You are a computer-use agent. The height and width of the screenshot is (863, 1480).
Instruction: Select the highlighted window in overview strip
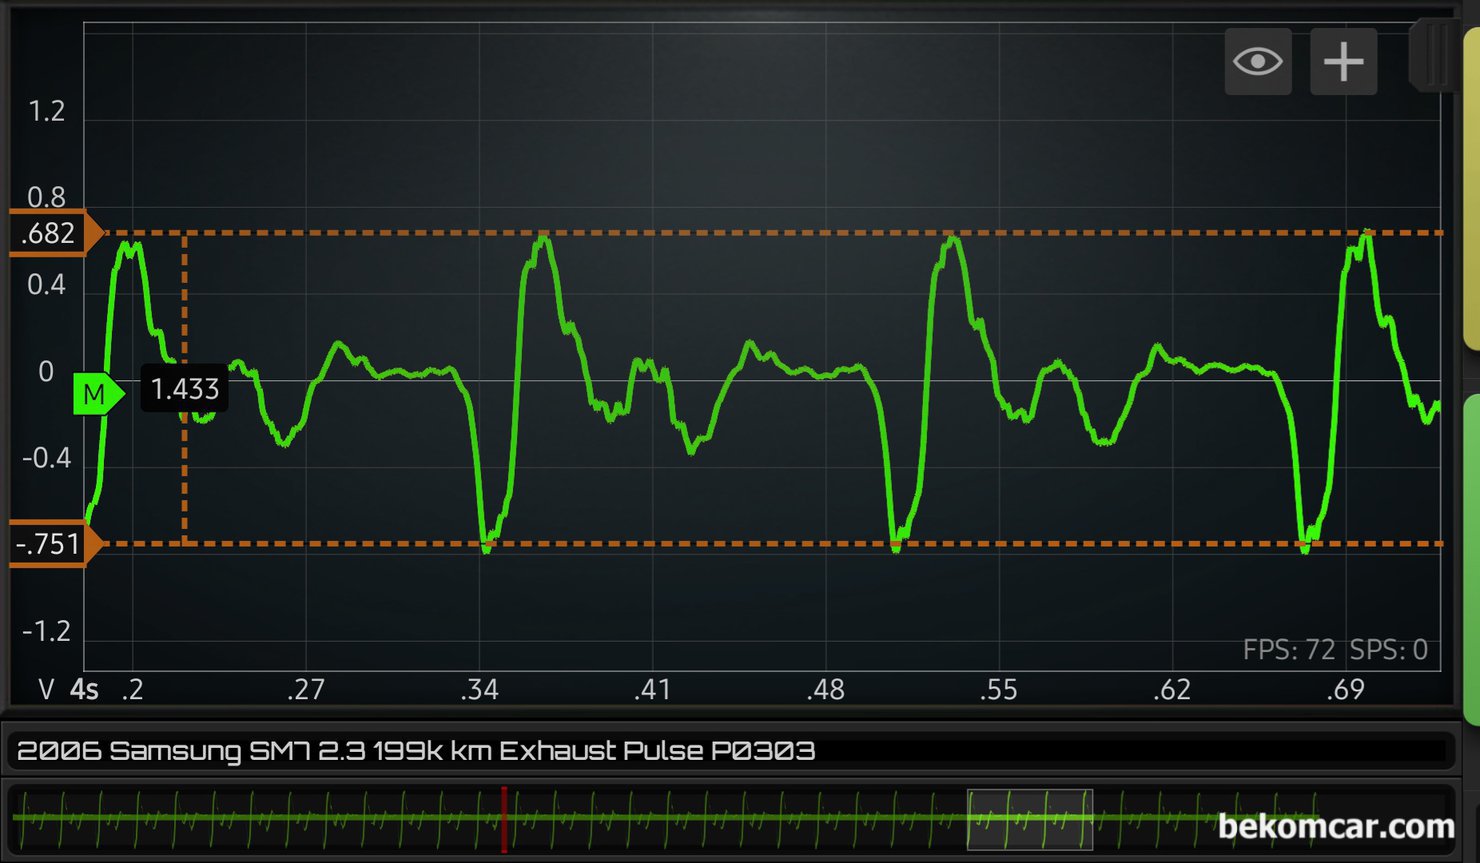tap(1029, 819)
